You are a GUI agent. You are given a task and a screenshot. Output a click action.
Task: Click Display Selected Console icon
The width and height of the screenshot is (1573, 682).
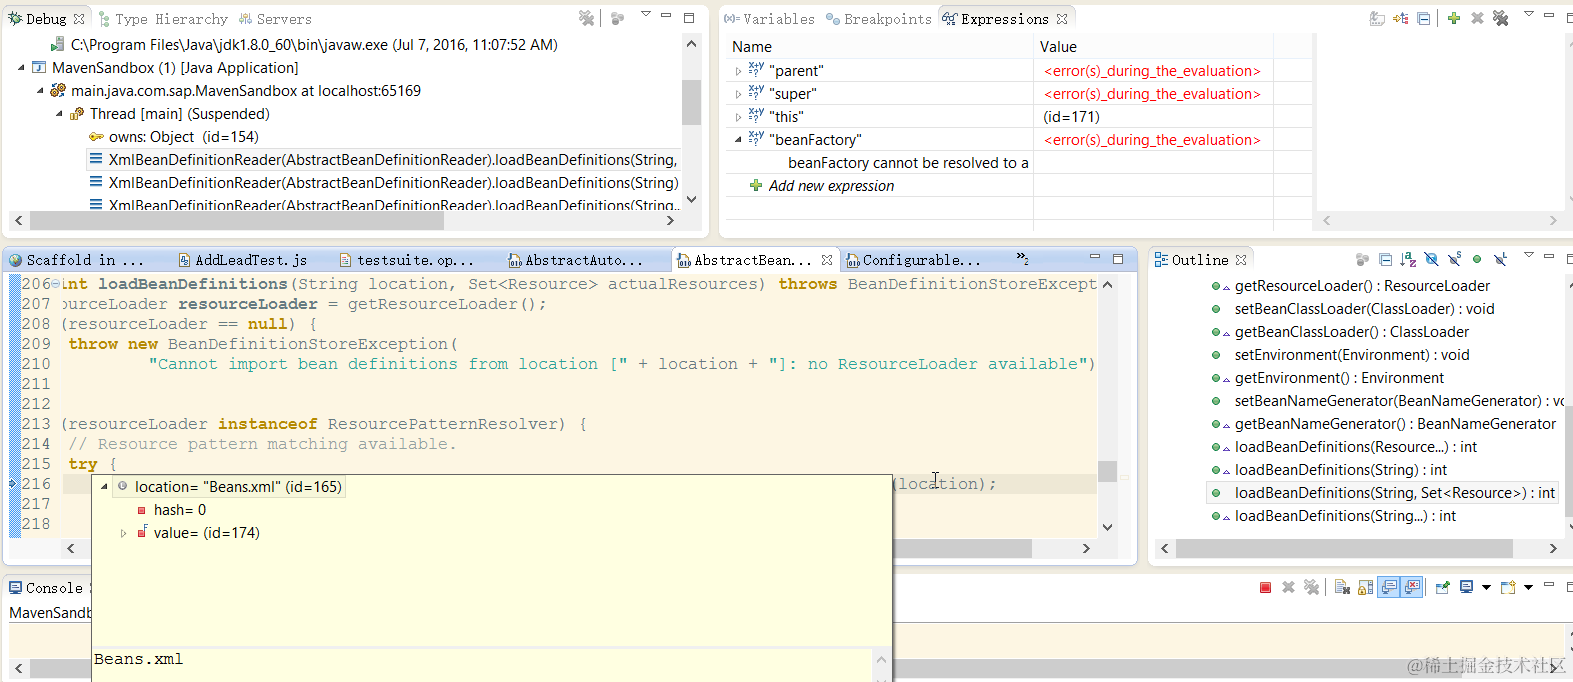point(1466,587)
